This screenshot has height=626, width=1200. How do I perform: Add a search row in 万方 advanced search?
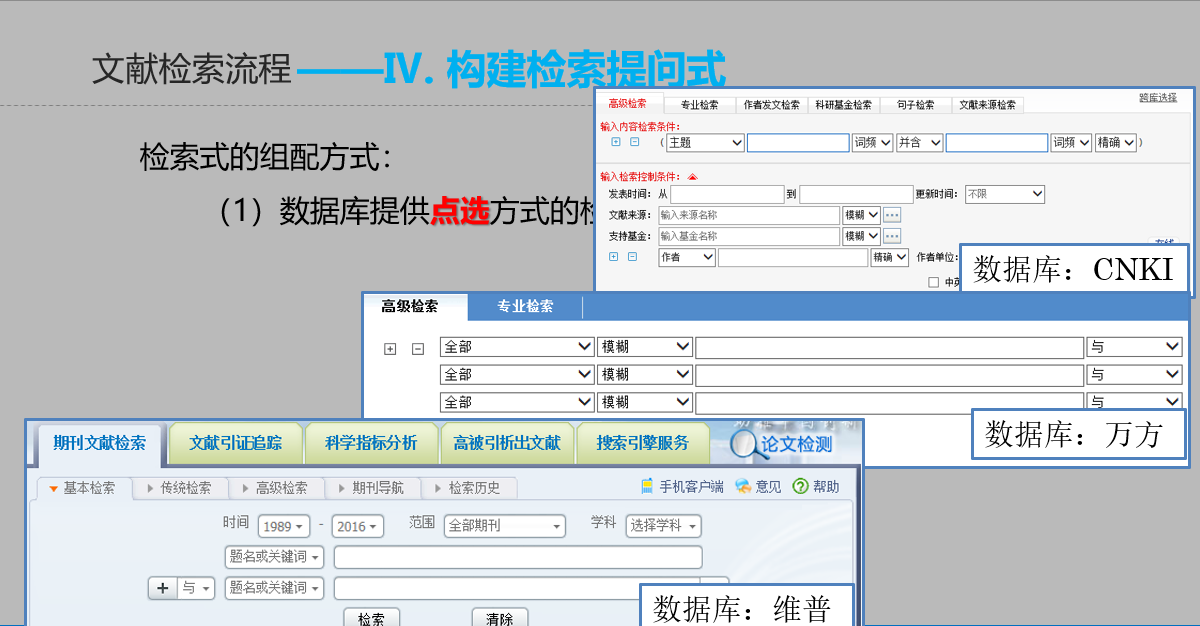390,349
